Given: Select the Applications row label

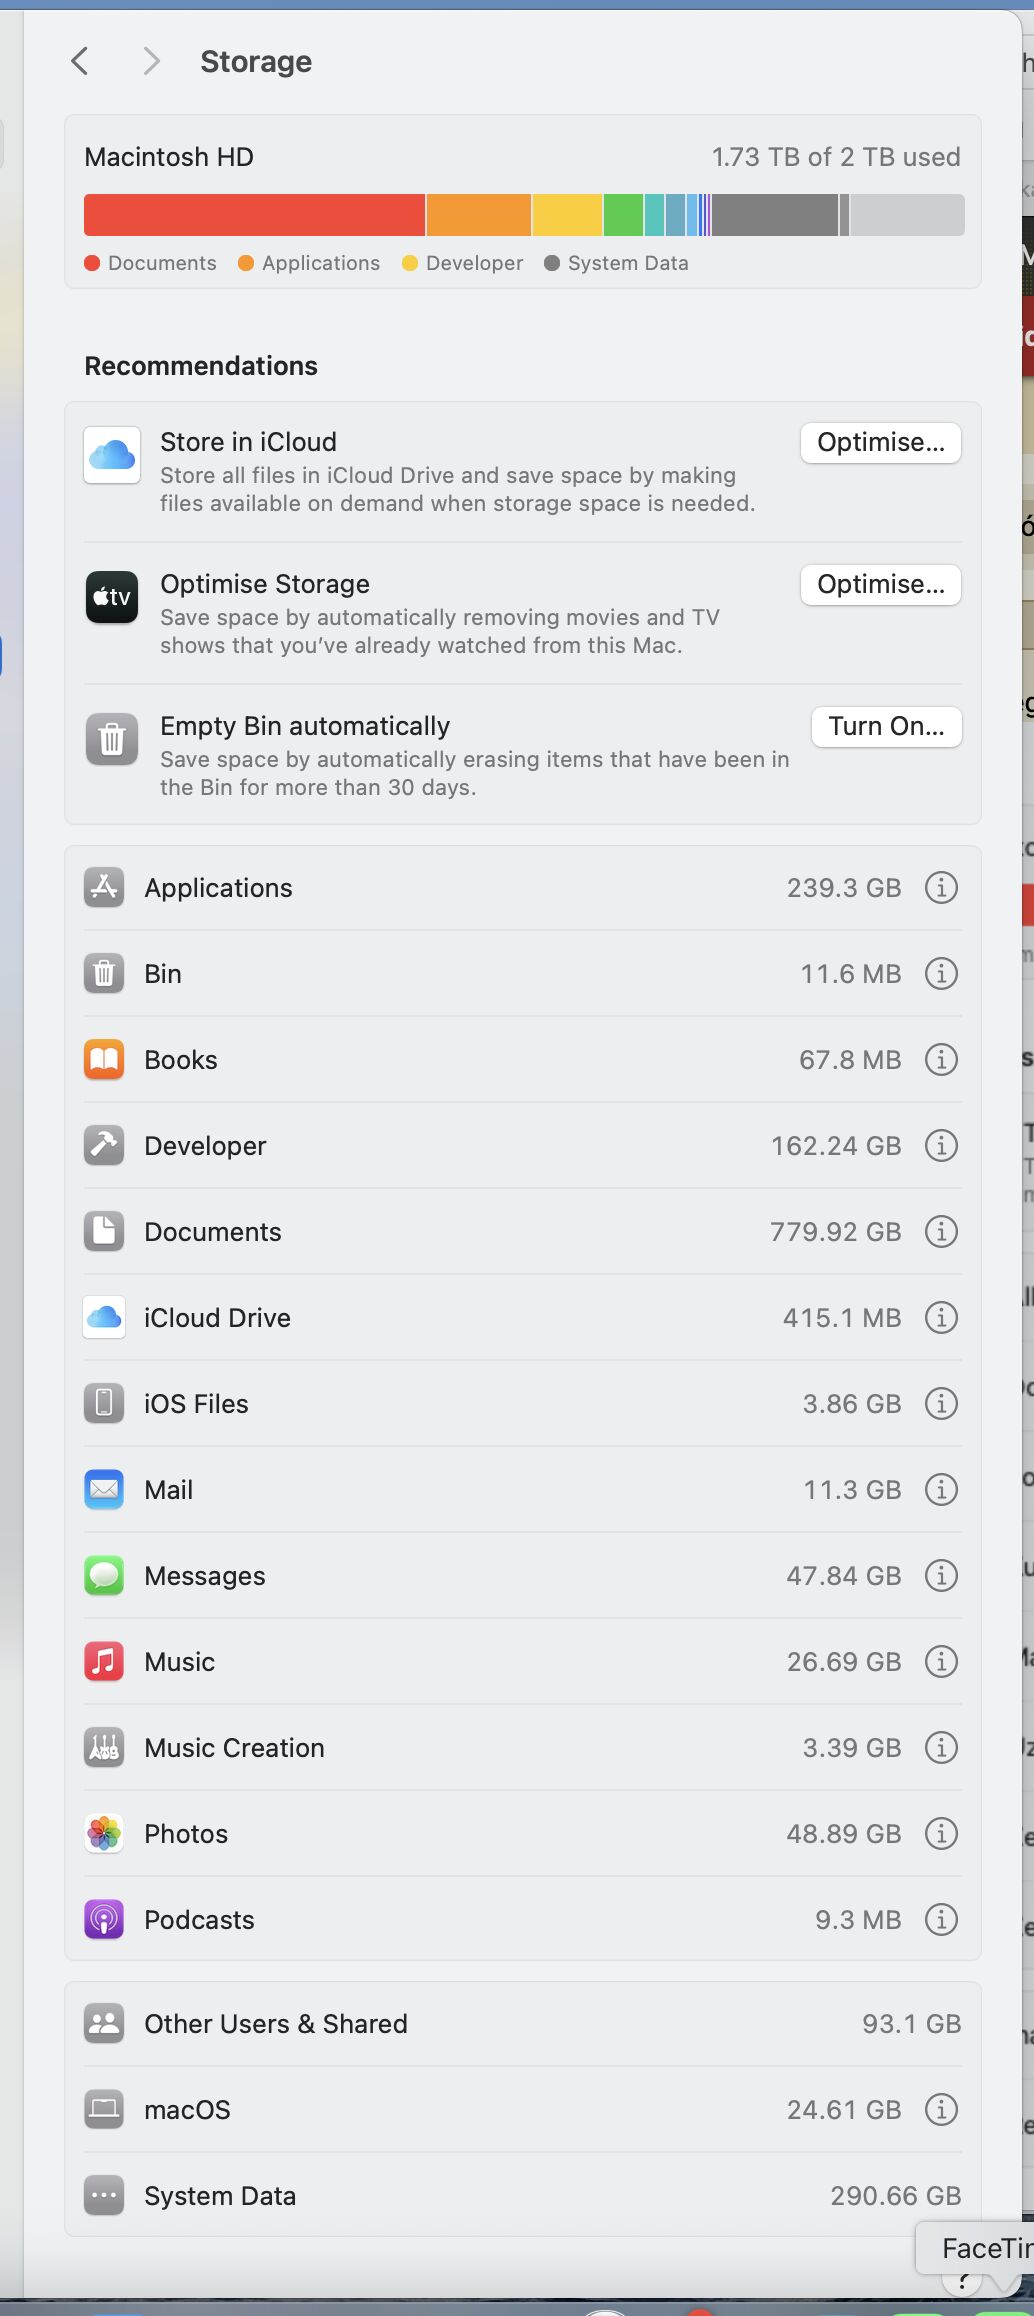Looking at the screenshot, I should tap(218, 888).
